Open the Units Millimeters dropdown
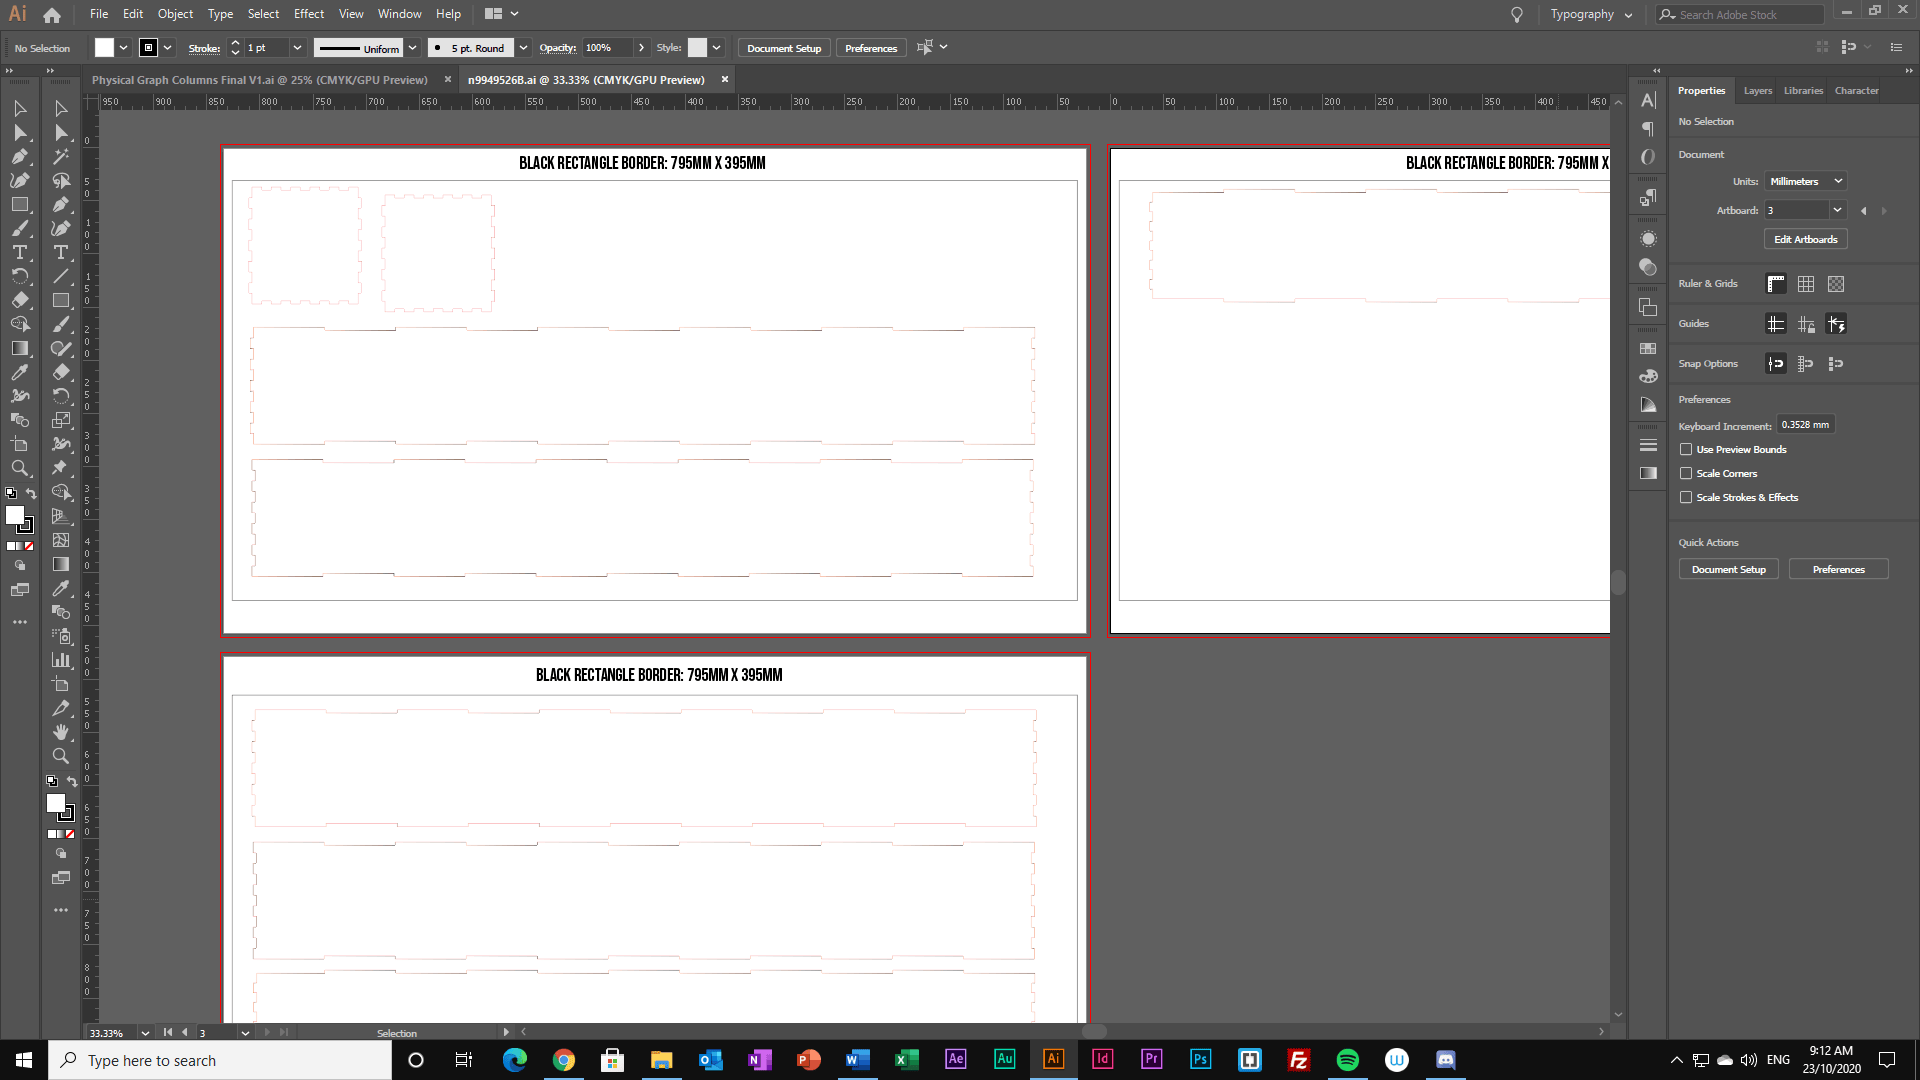This screenshot has width=1920, height=1080. click(1806, 181)
